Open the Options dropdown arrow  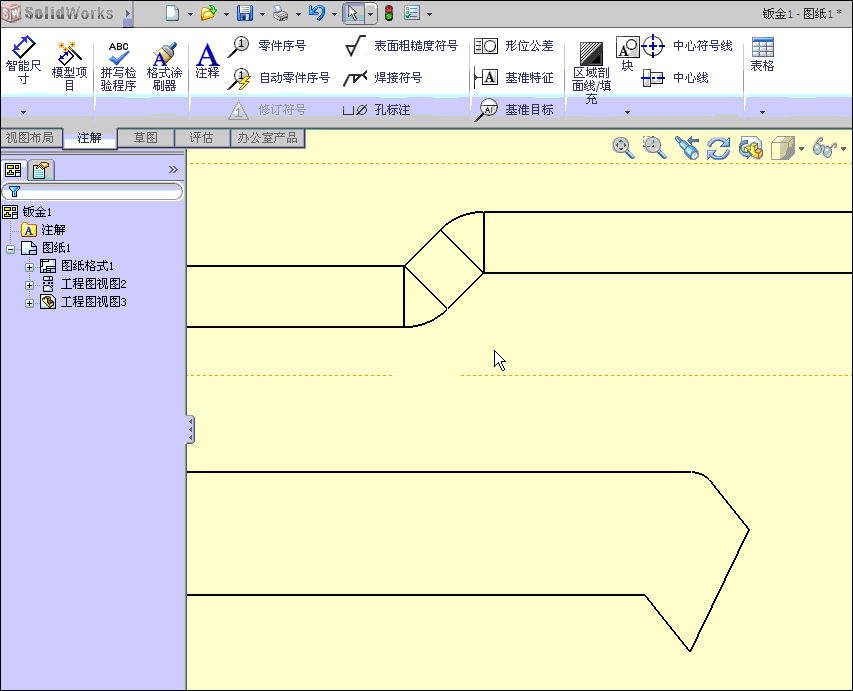coord(430,14)
